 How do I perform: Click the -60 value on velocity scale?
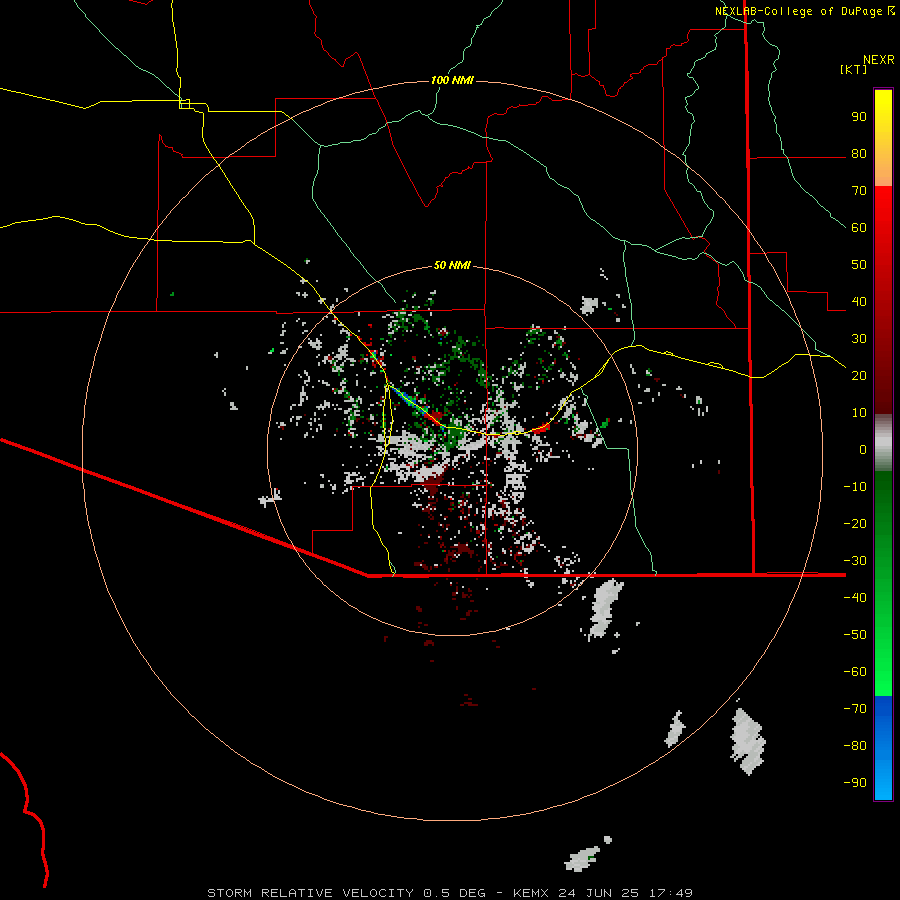click(x=855, y=672)
